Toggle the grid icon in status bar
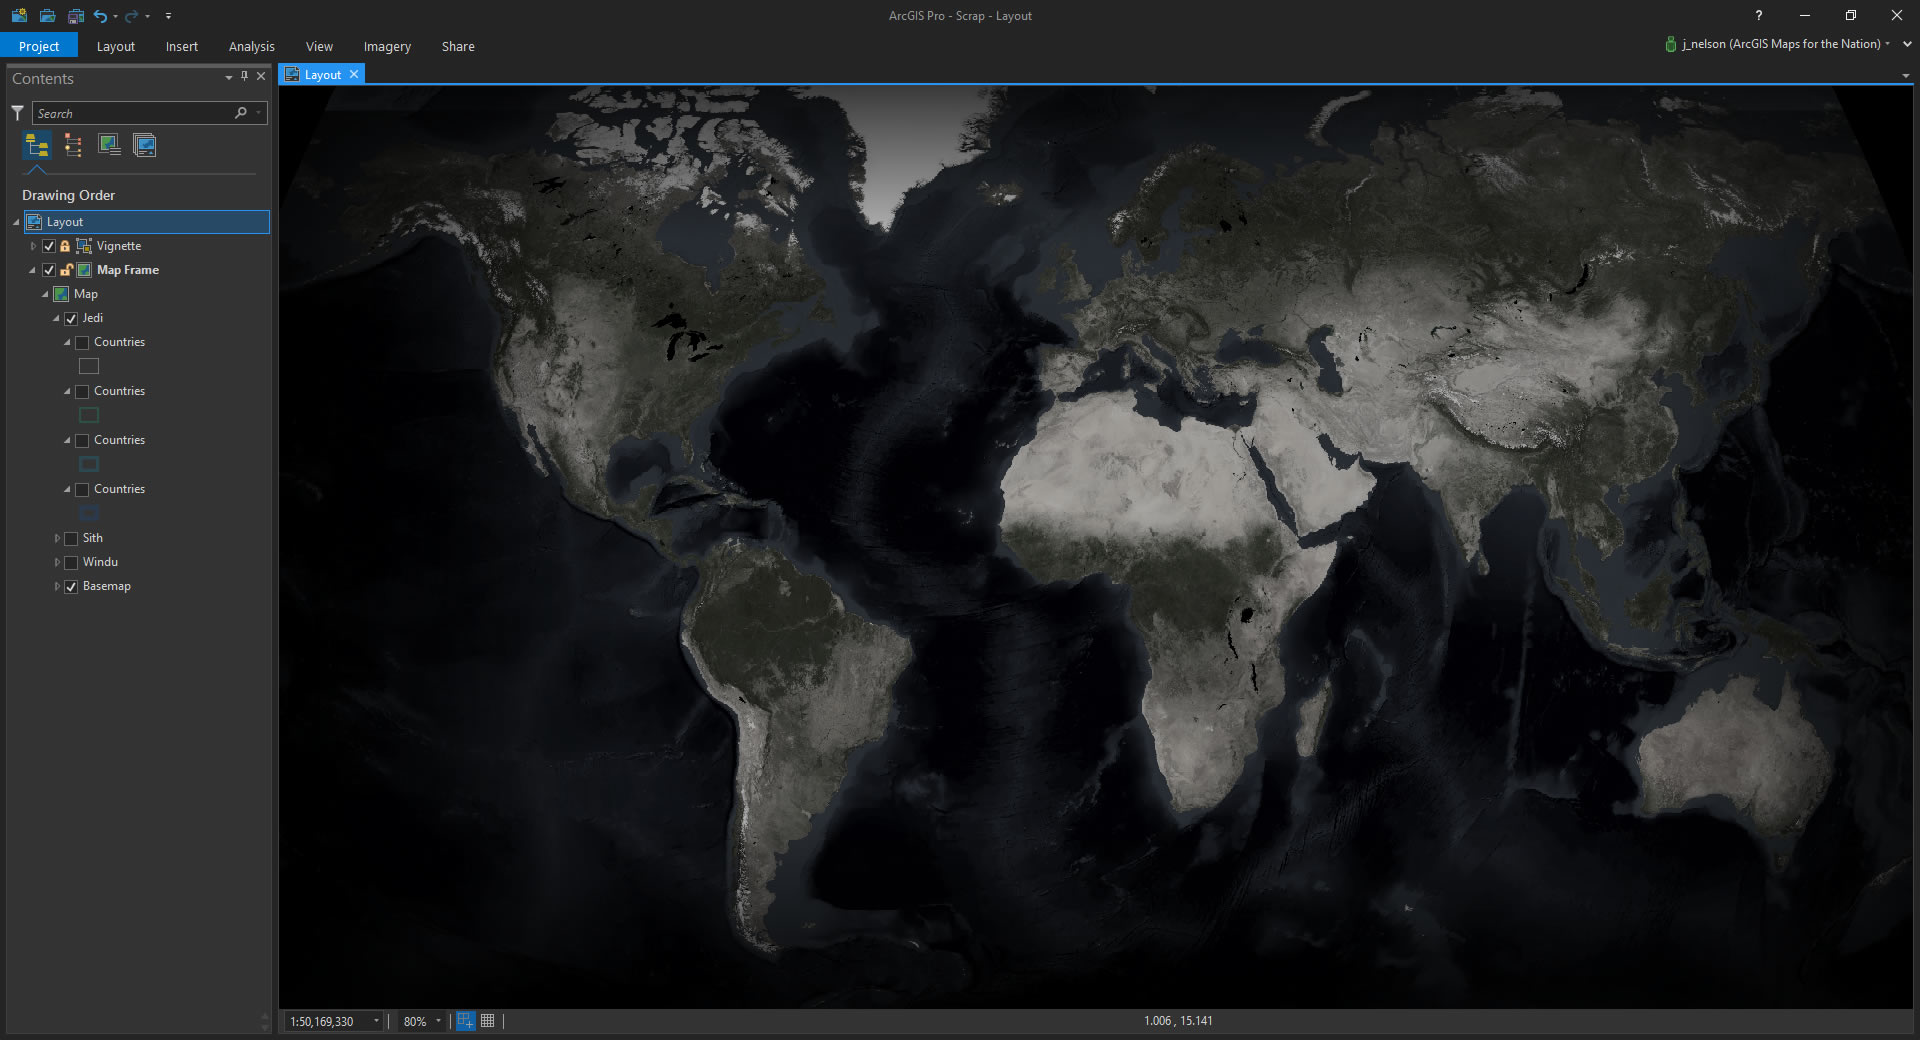1920x1040 pixels. click(x=488, y=1021)
